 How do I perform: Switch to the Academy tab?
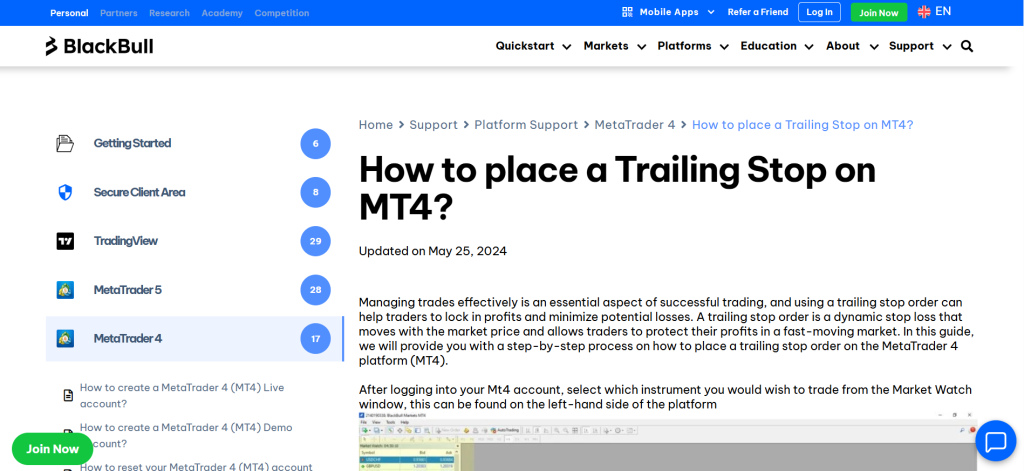coord(222,13)
